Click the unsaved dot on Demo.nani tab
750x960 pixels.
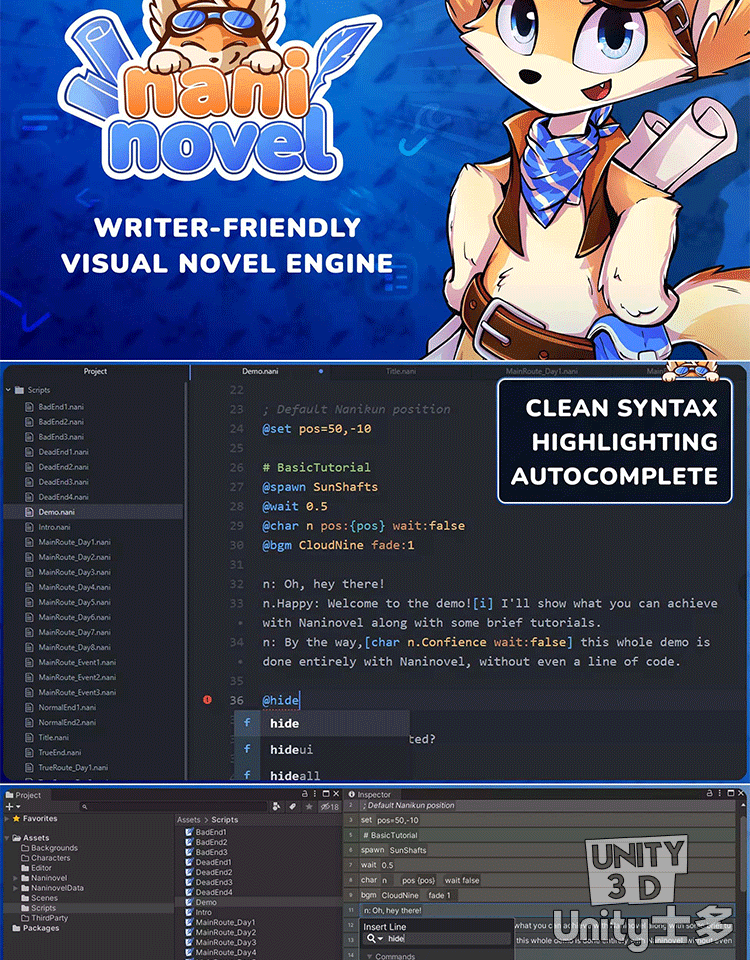click(x=320, y=371)
